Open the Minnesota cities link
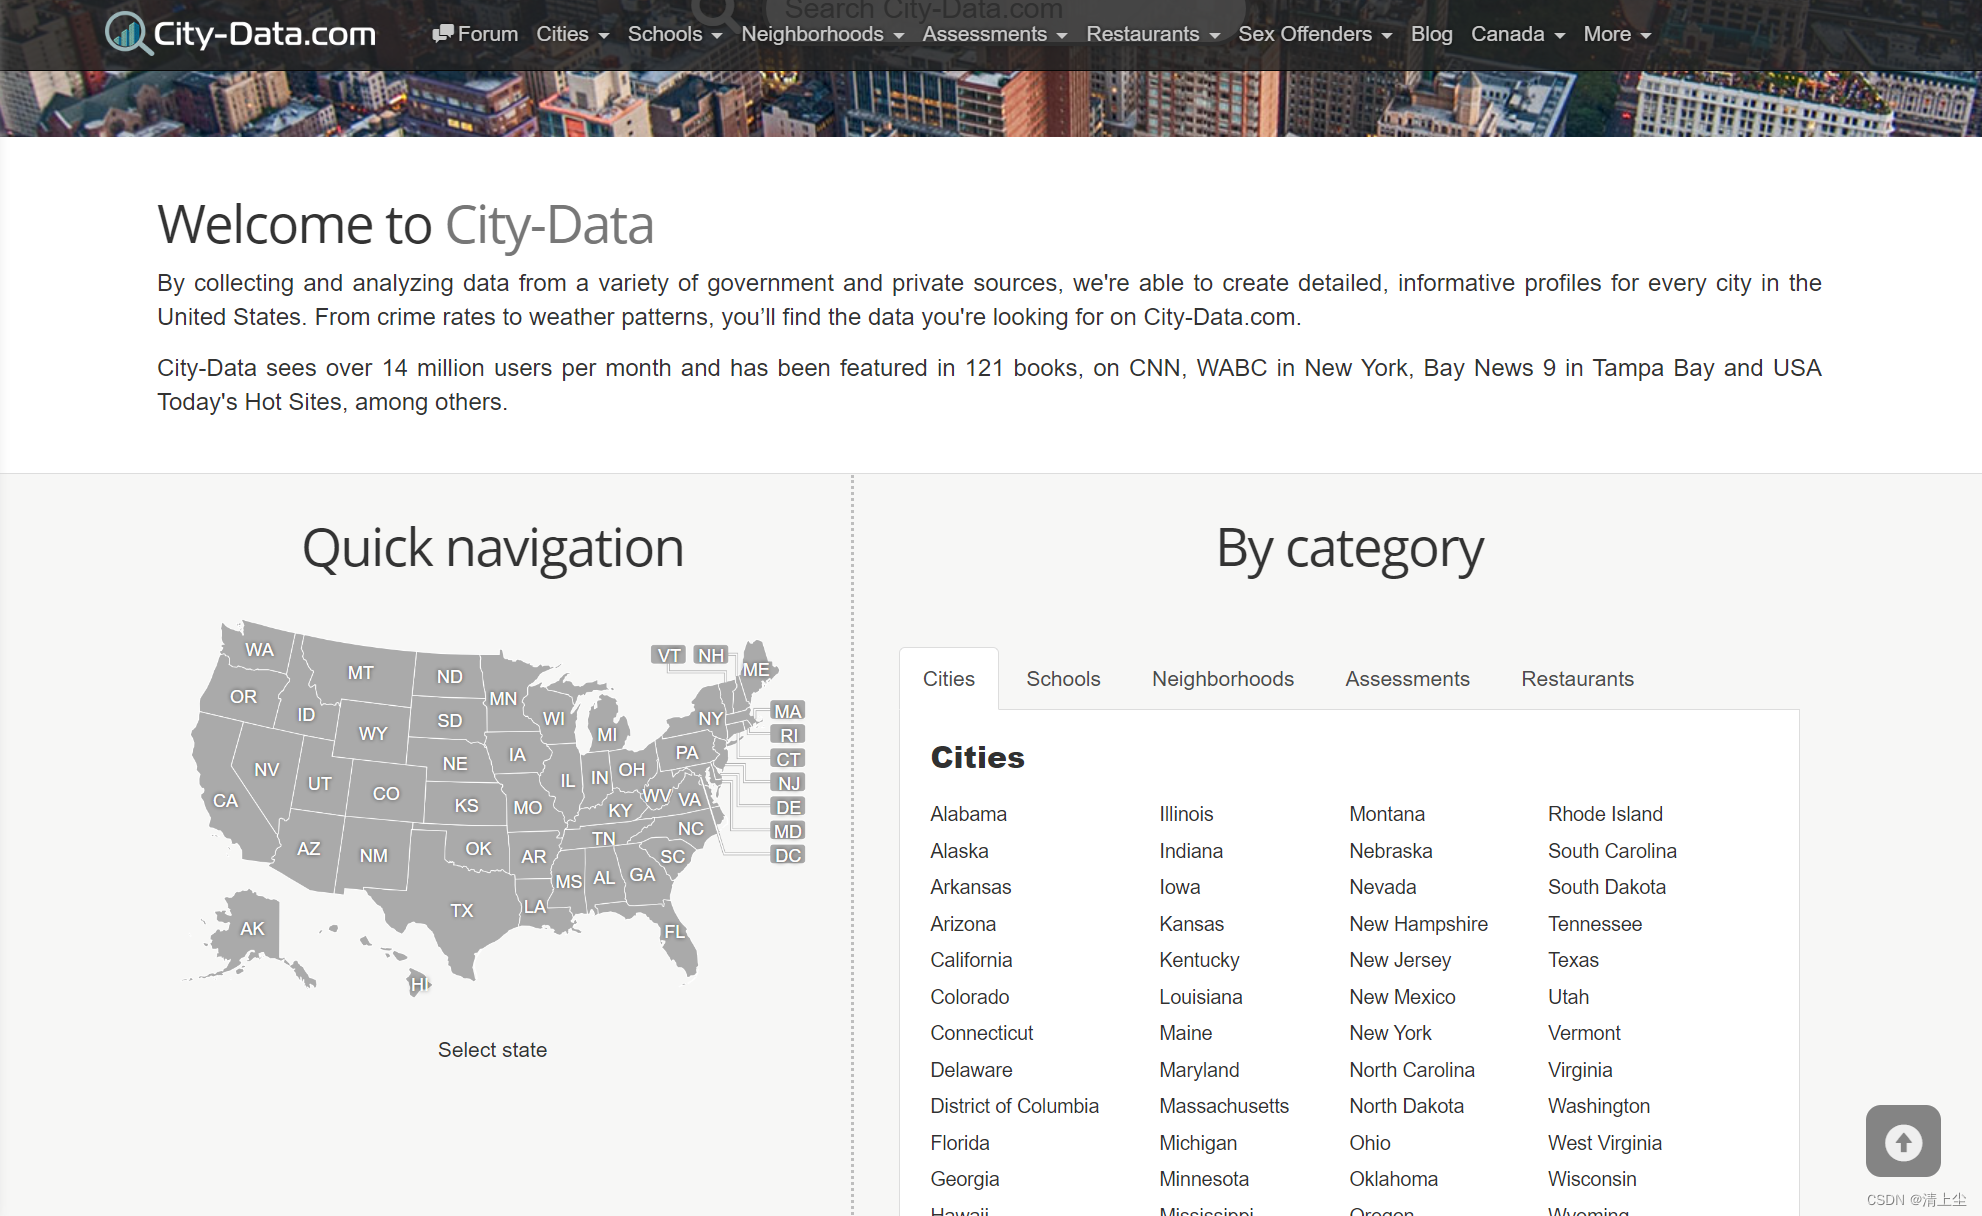 point(1204,1179)
